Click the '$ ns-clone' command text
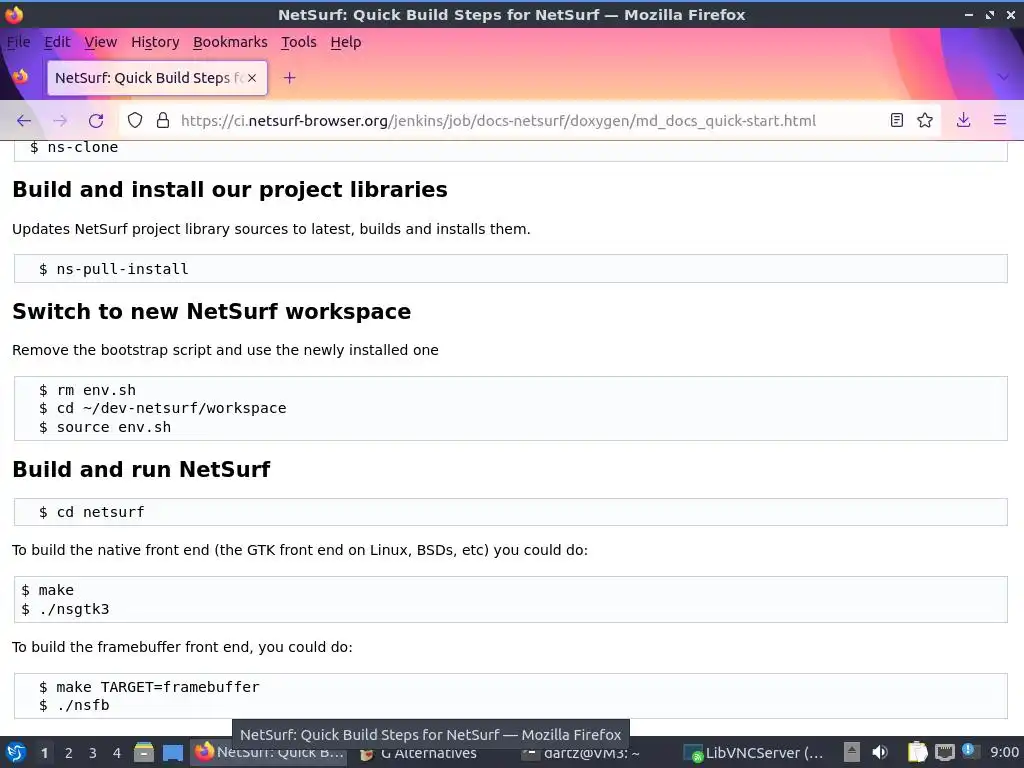Viewport: 1024px width, 768px height. coord(74,148)
